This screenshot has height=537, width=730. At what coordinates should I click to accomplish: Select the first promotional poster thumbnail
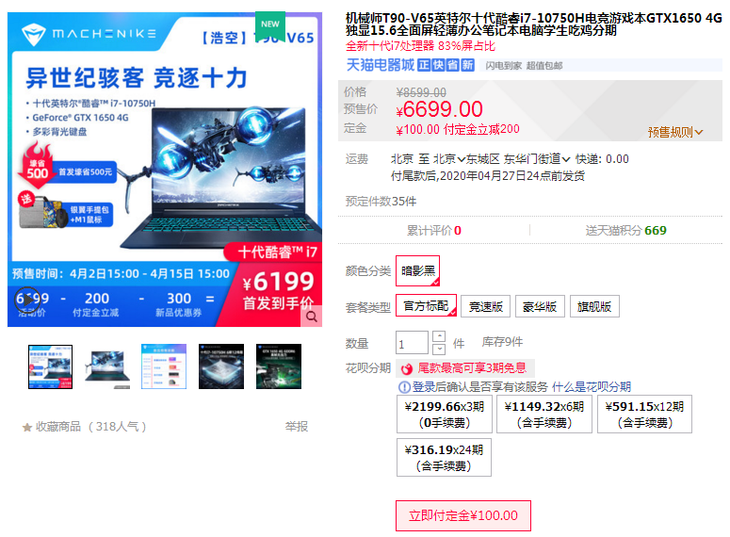pos(50,367)
